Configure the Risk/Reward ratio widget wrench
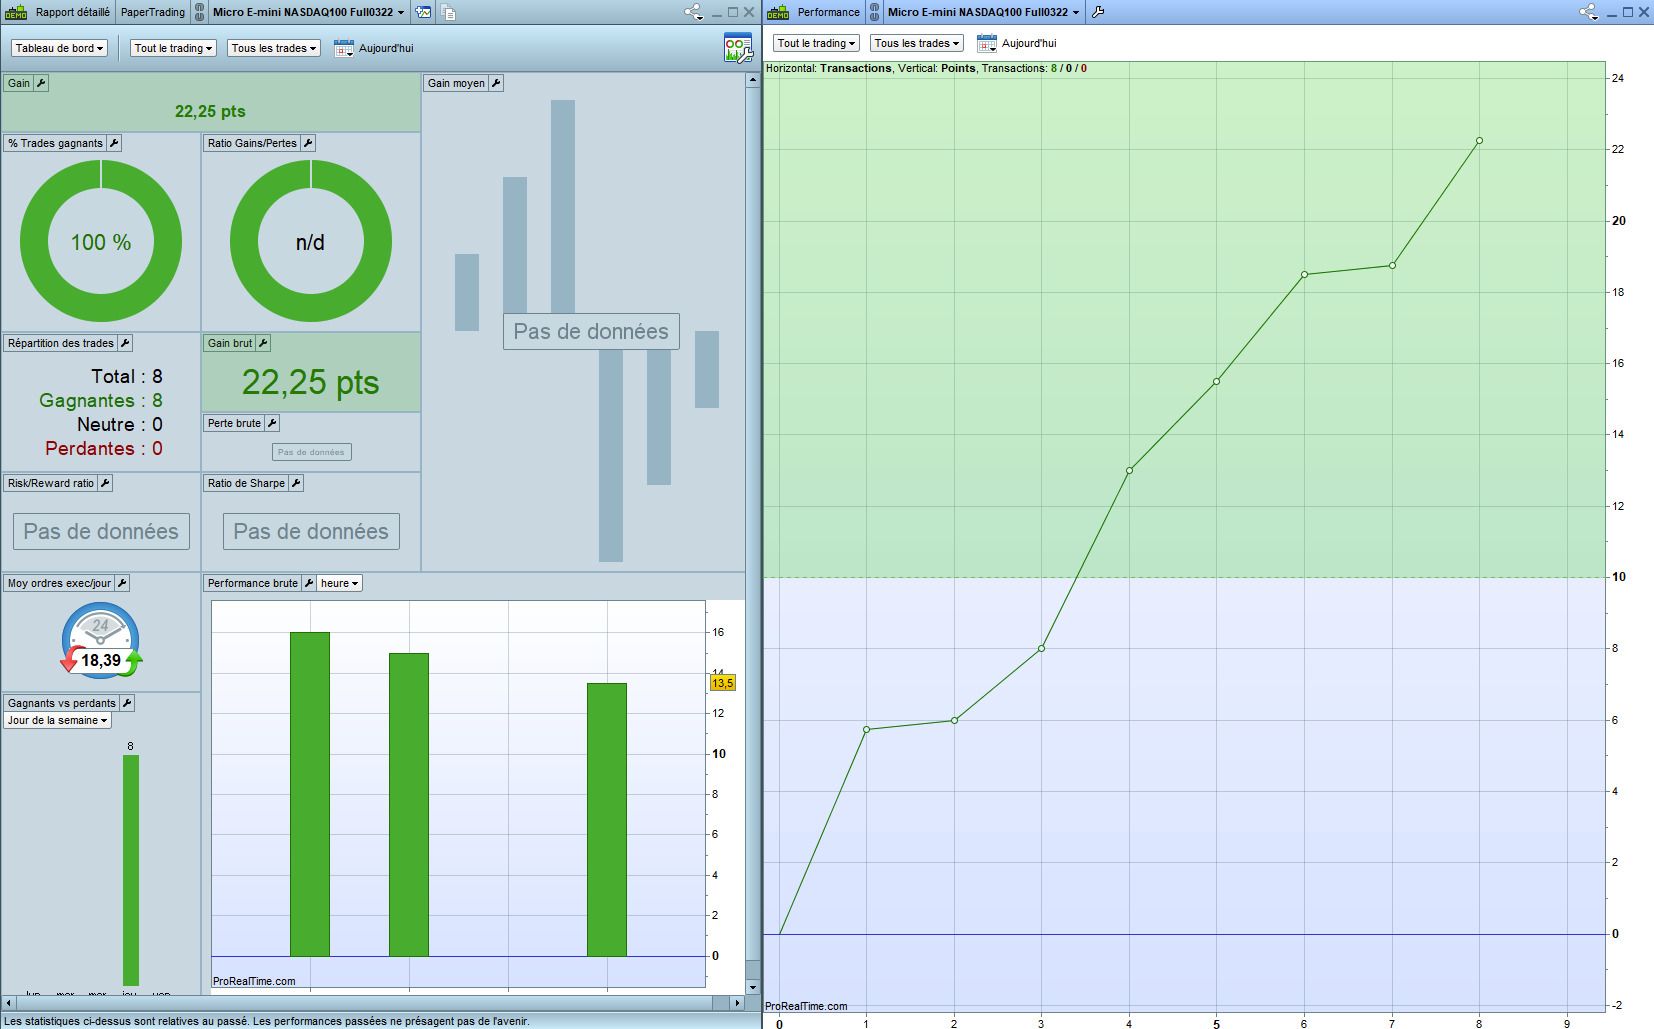This screenshot has width=1654, height=1029. coord(105,483)
